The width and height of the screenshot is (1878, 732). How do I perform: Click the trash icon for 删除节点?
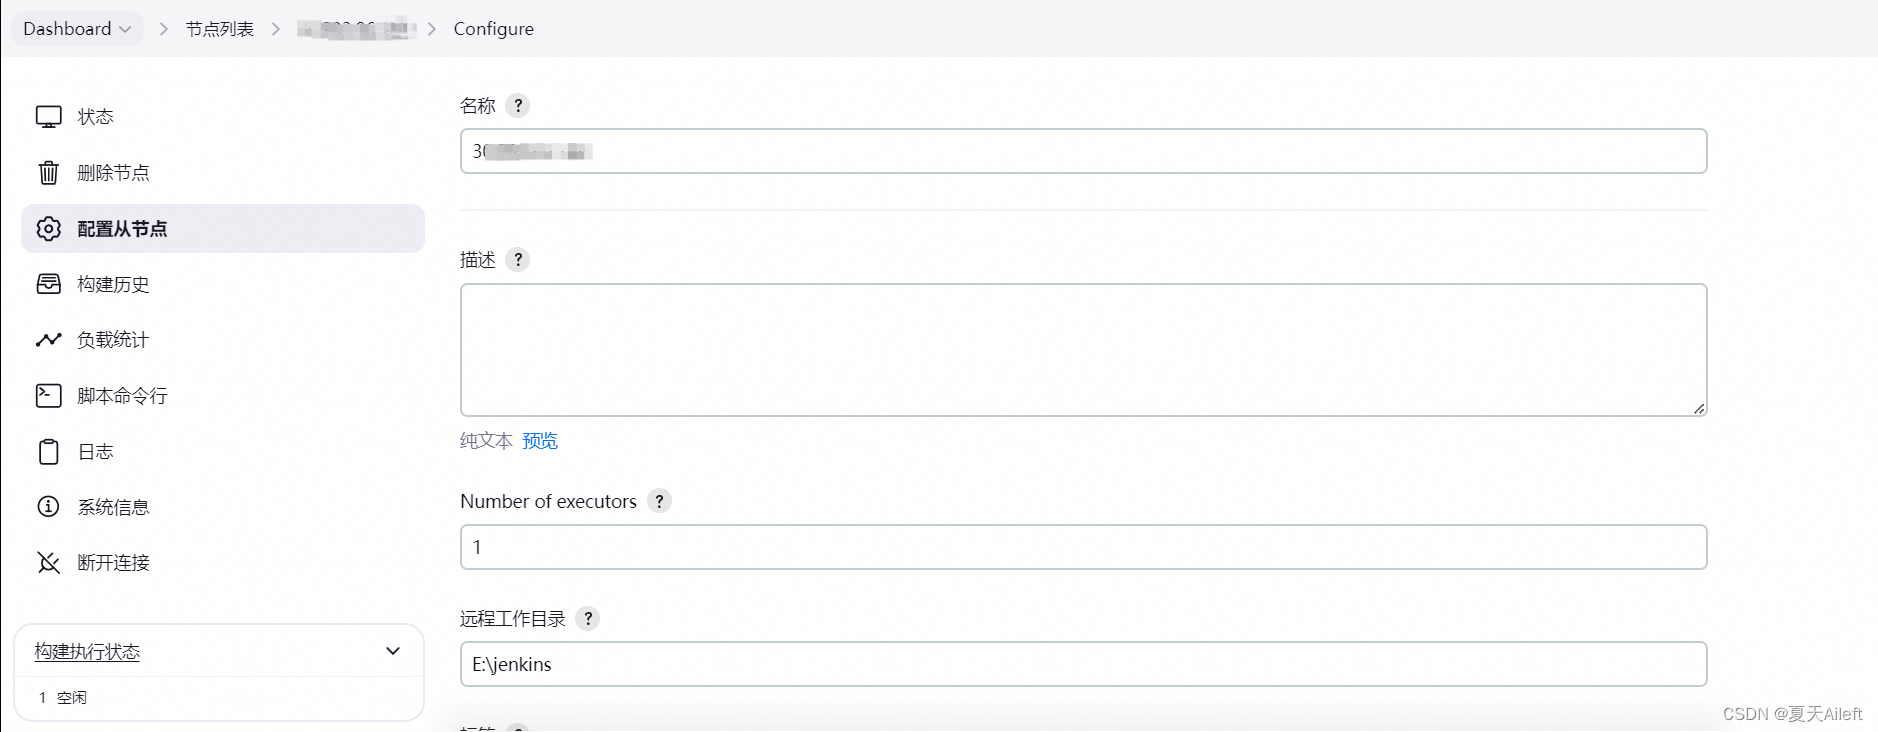coord(48,173)
